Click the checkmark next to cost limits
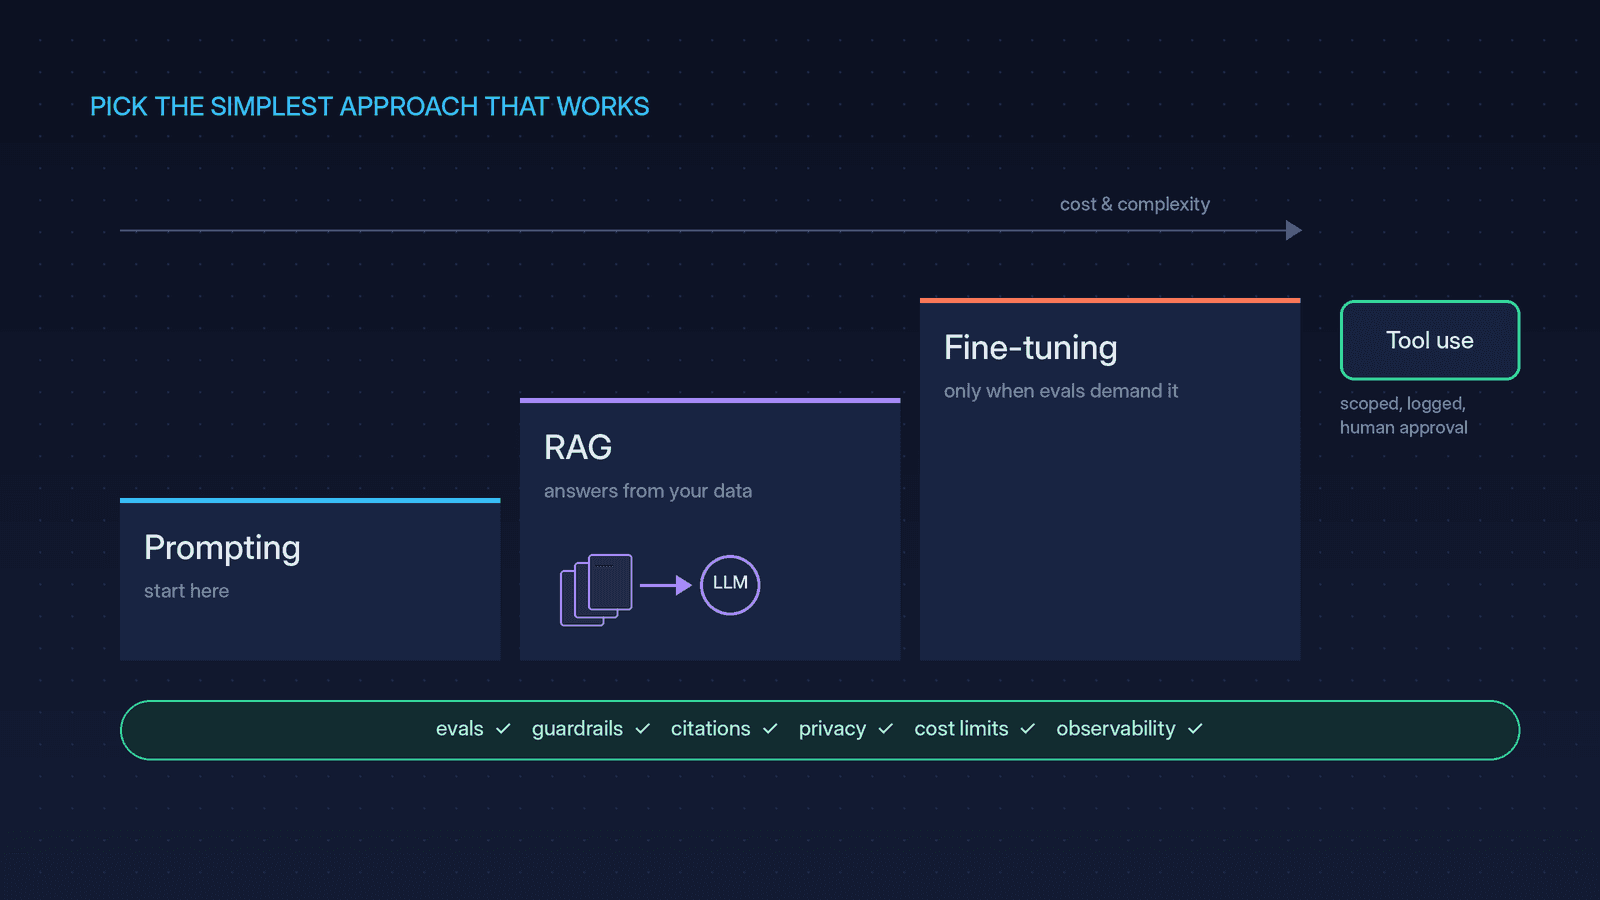 click(1027, 729)
